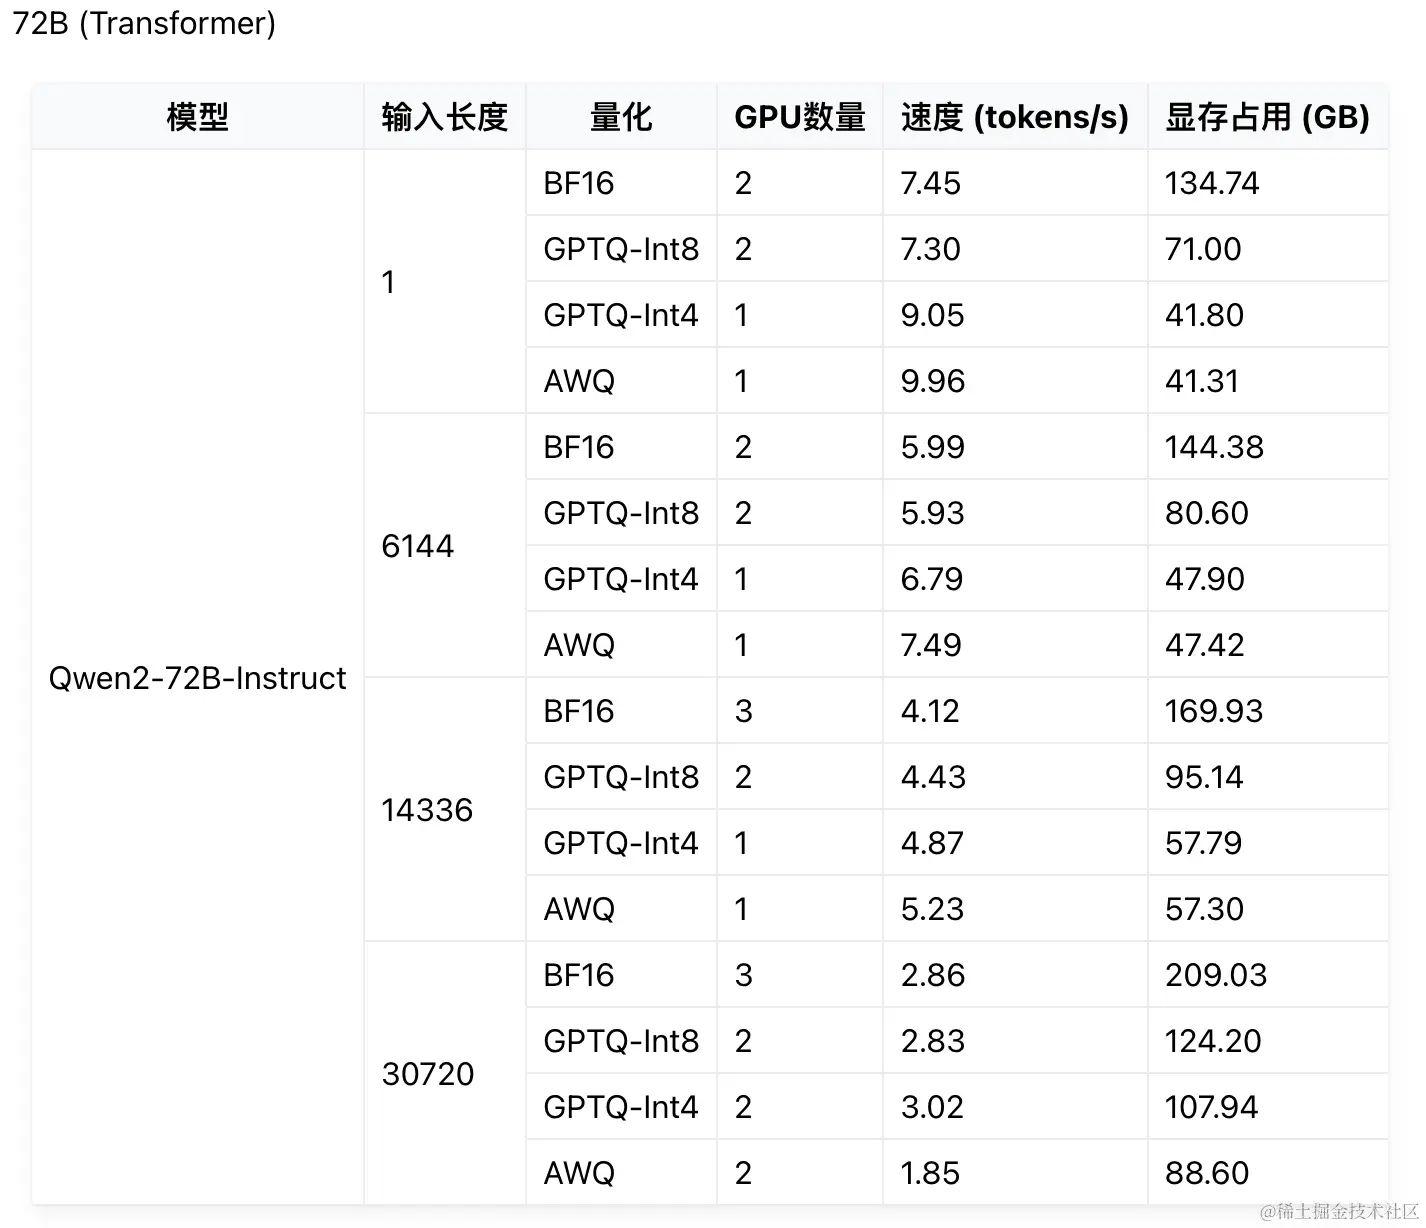
Task: Click the memory value '144.38'
Action: [1214, 447]
